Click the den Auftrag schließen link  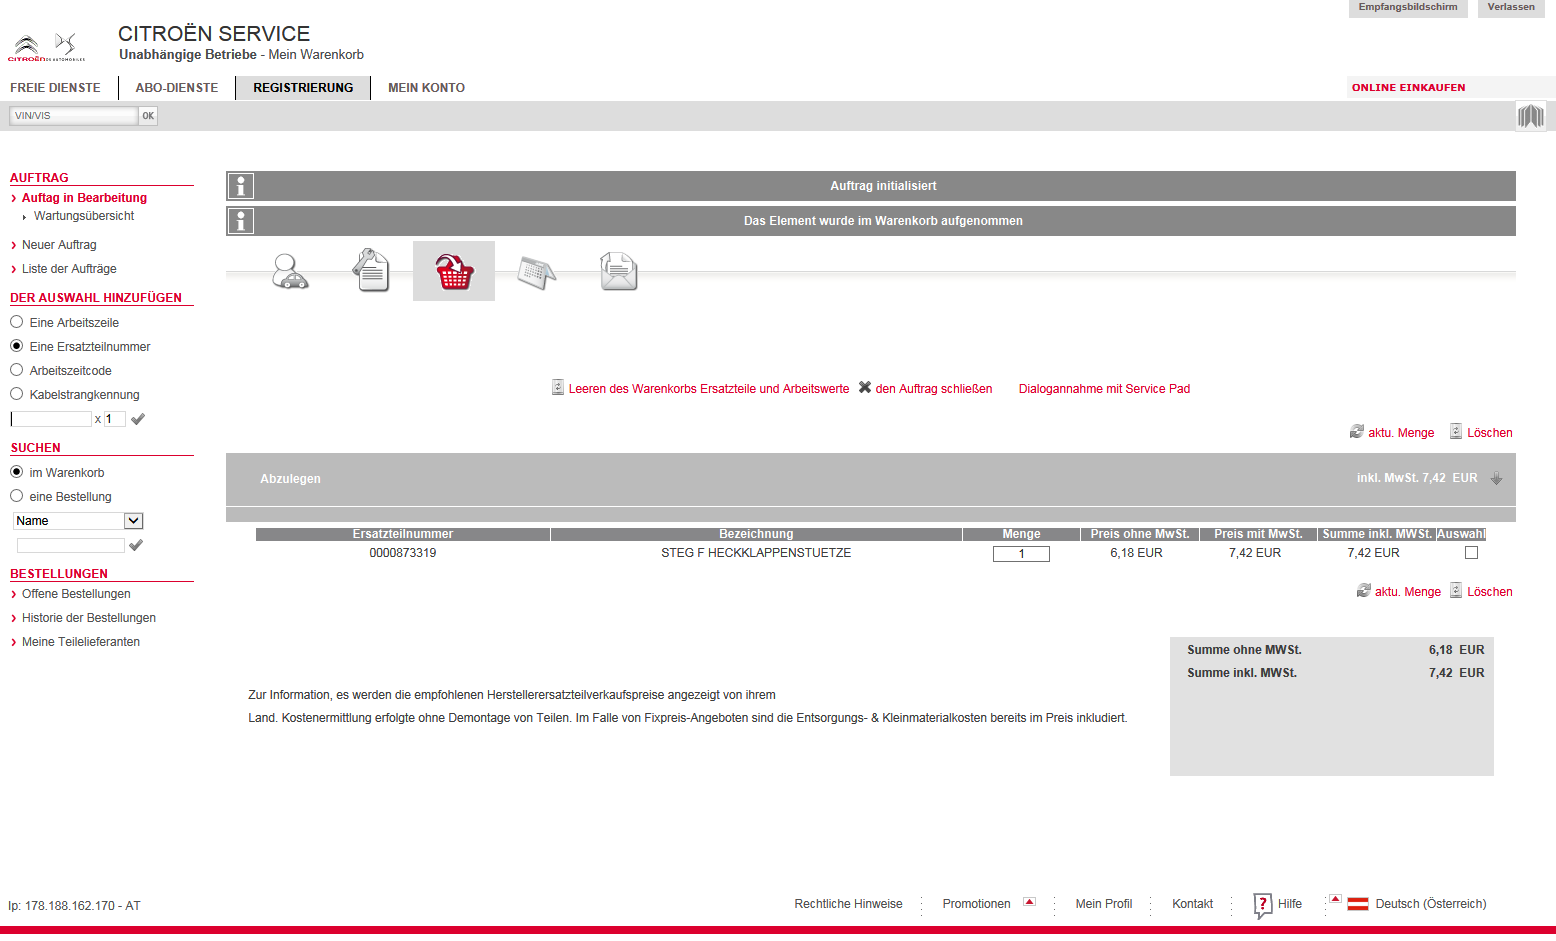pos(933,389)
